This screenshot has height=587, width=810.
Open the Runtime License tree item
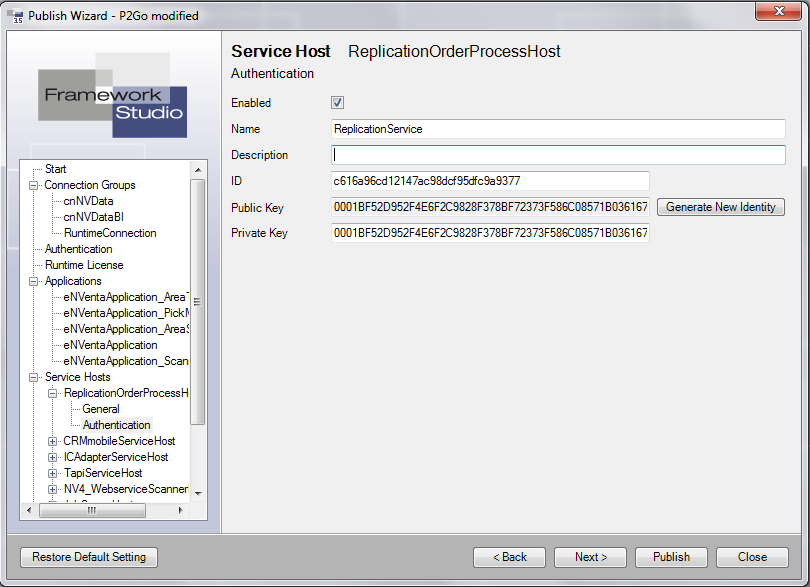[x=84, y=265]
